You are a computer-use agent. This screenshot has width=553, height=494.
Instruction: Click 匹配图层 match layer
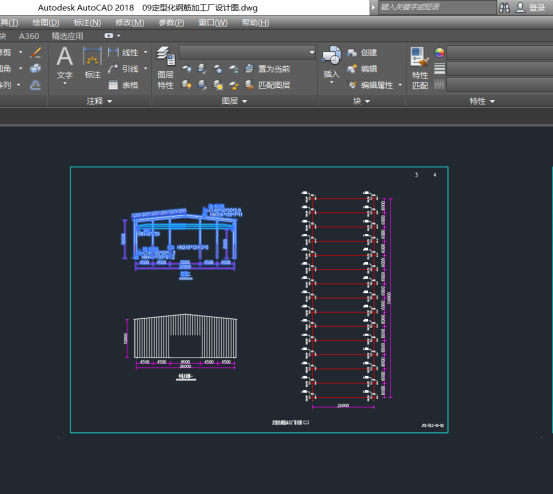268,85
